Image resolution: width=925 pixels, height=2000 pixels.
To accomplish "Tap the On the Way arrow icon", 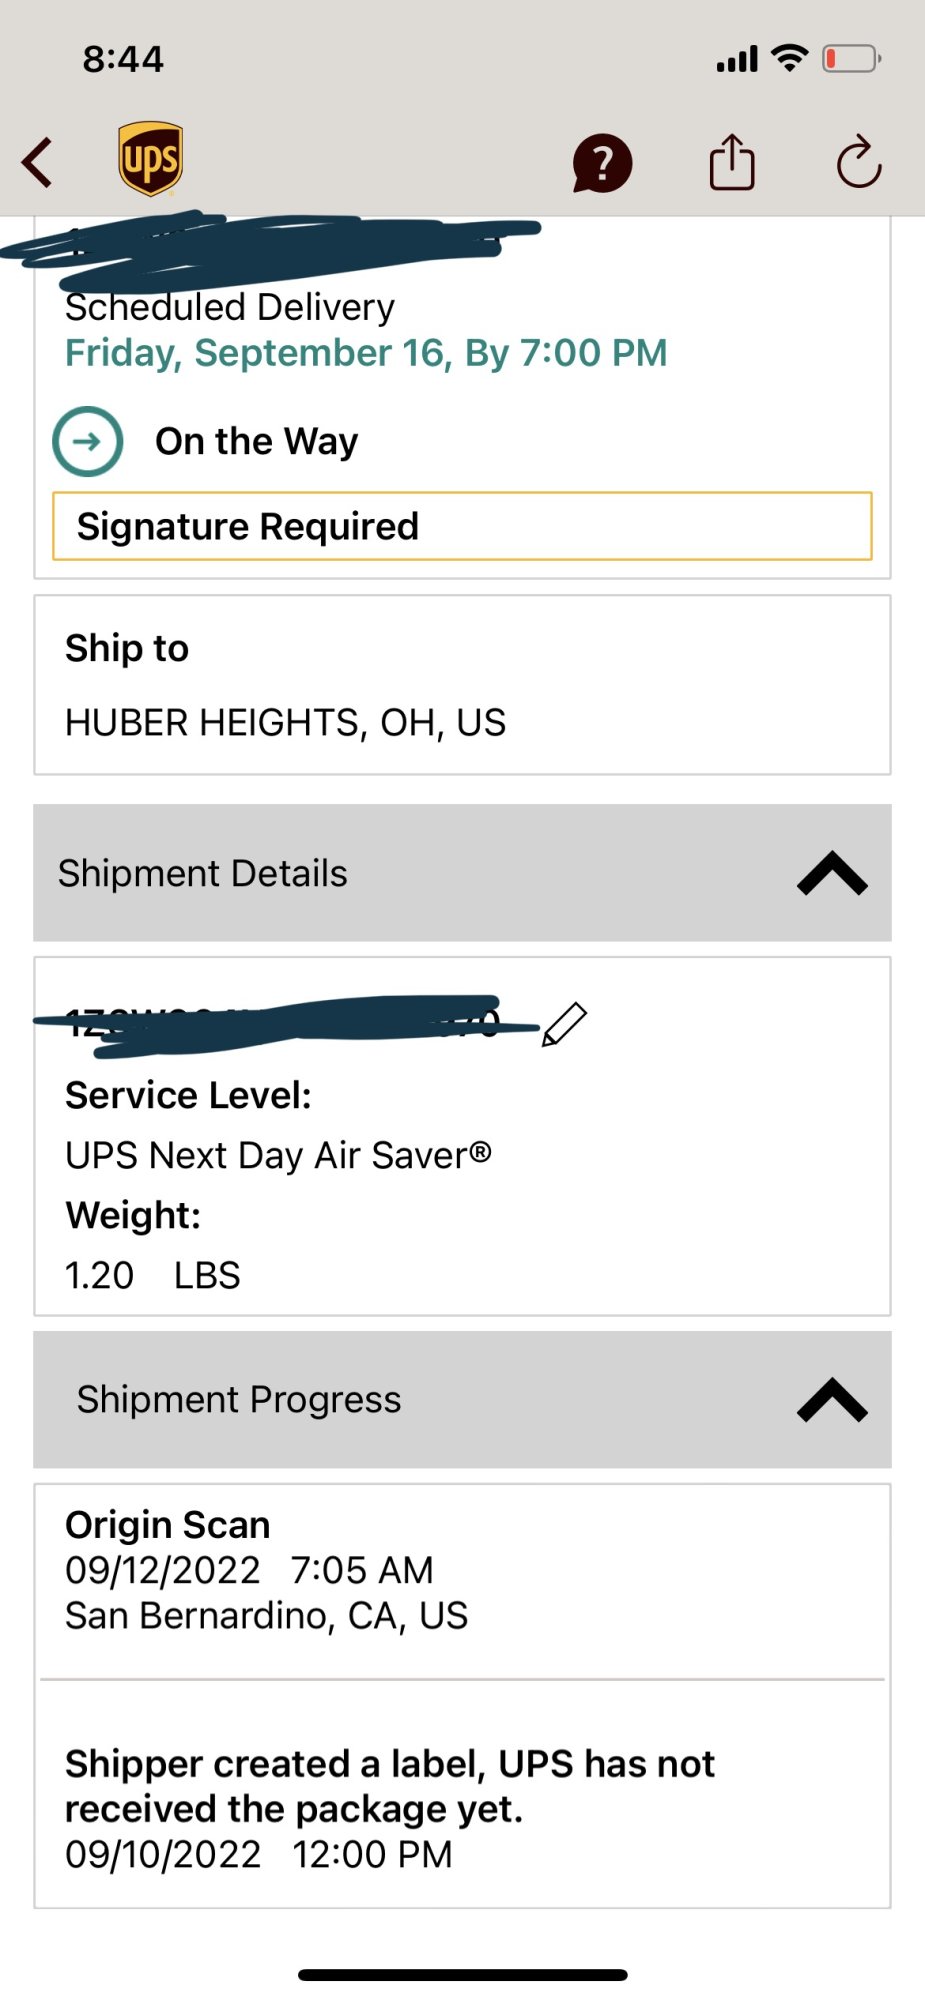I will (88, 441).
